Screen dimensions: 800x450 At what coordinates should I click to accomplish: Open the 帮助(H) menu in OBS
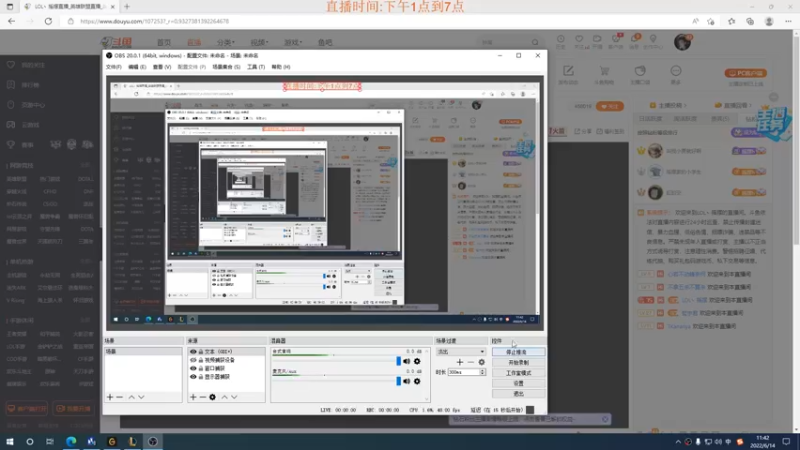(x=281, y=67)
